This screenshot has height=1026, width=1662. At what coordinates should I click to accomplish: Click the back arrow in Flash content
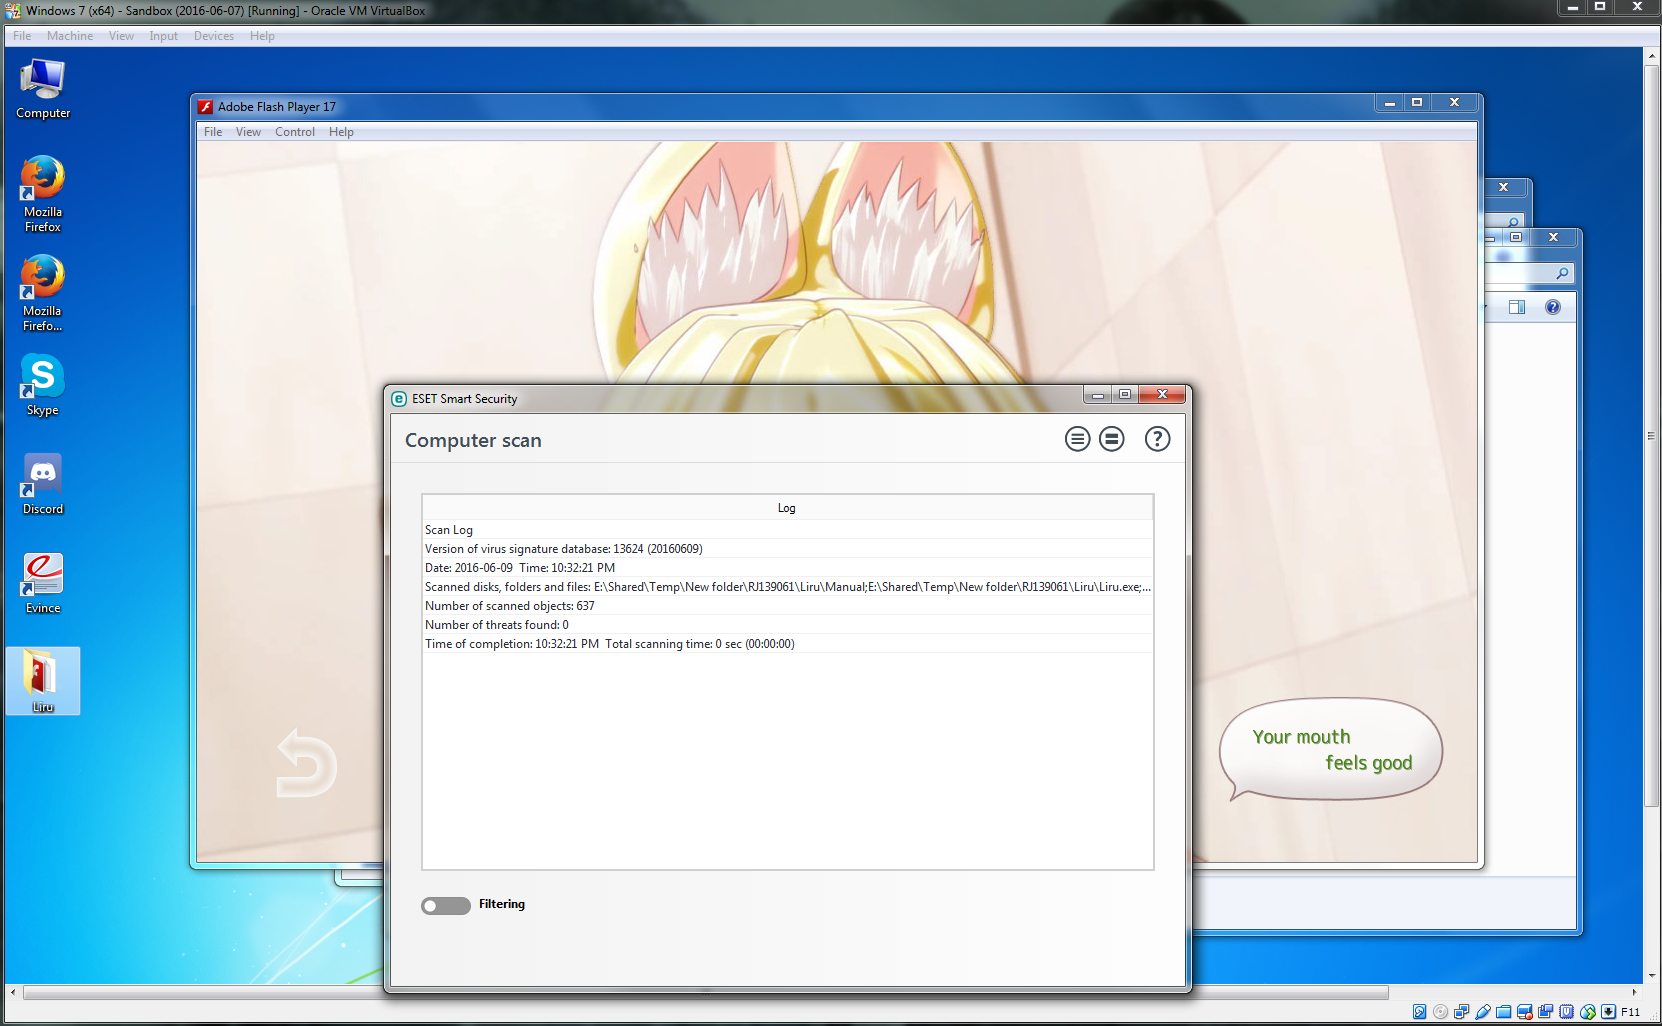(x=305, y=763)
